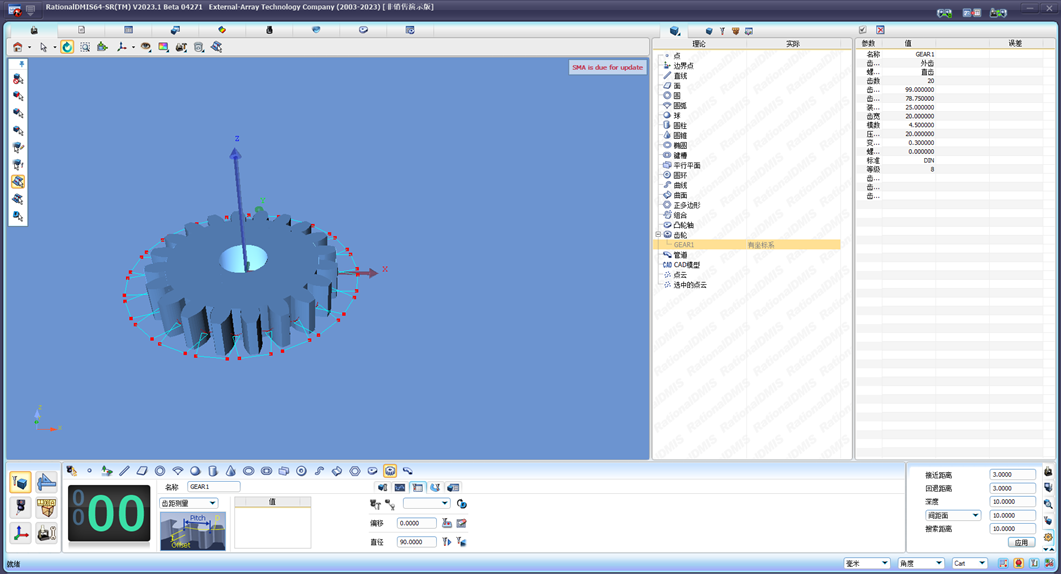The height and width of the screenshot is (574, 1061).
Task: Click the sphere feature icon in bottom toolbar
Action: [195, 471]
